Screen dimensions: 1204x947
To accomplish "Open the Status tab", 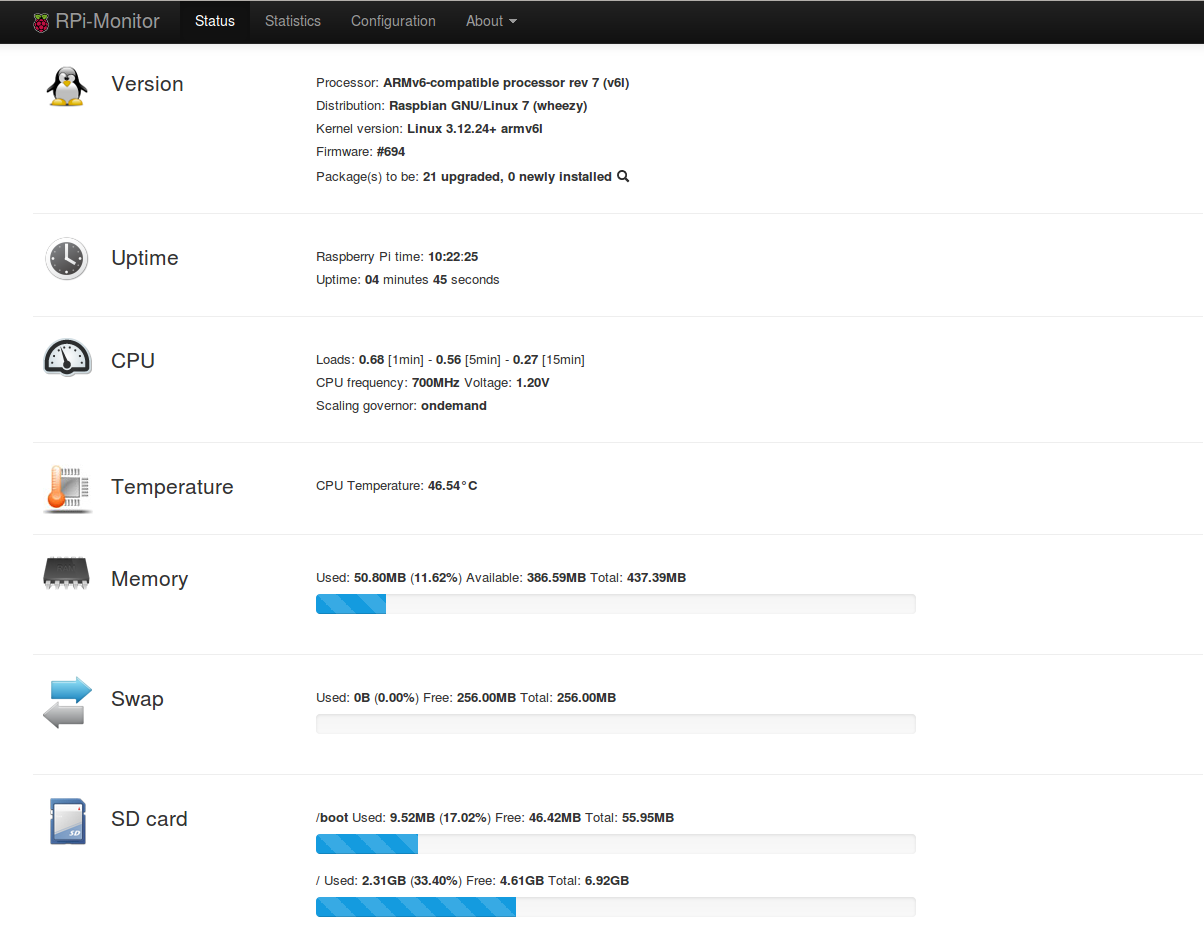I will coord(215,21).
